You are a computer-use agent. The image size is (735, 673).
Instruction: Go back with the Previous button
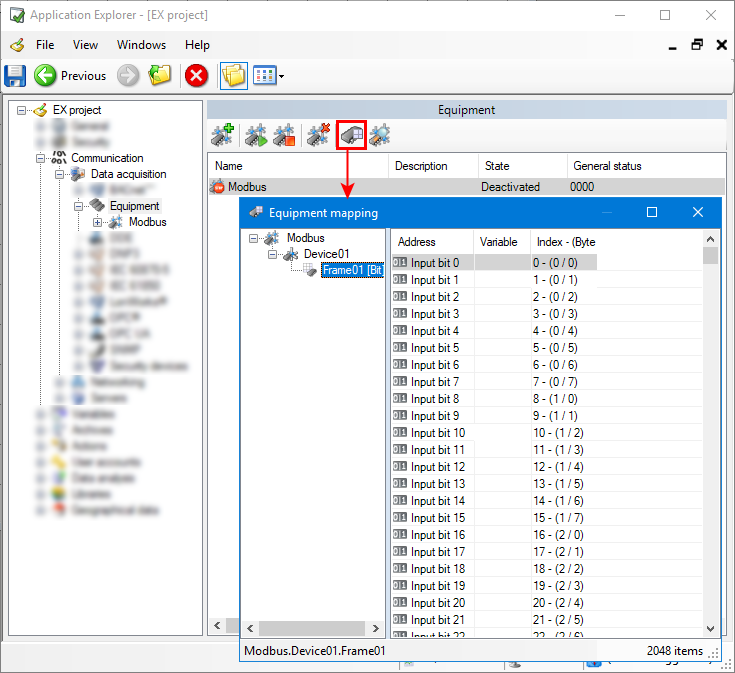(x=70, y=76)
